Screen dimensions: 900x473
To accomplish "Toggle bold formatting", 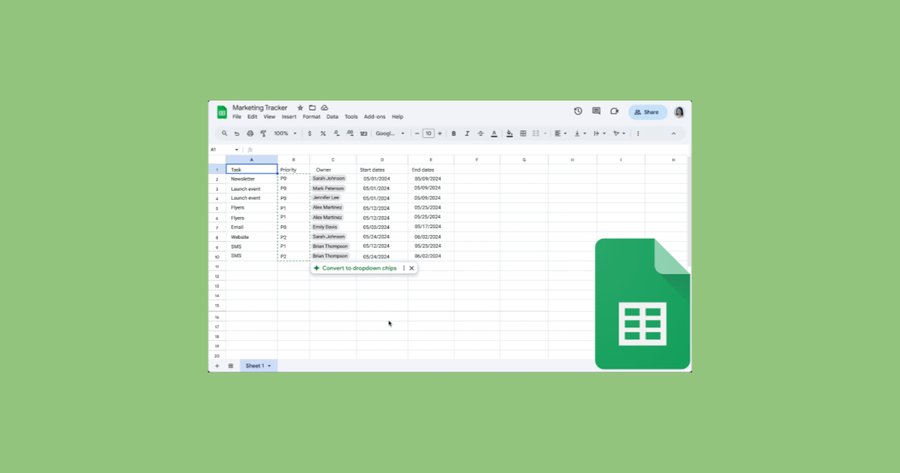I will pyautogui.click(x=453, y=134).
